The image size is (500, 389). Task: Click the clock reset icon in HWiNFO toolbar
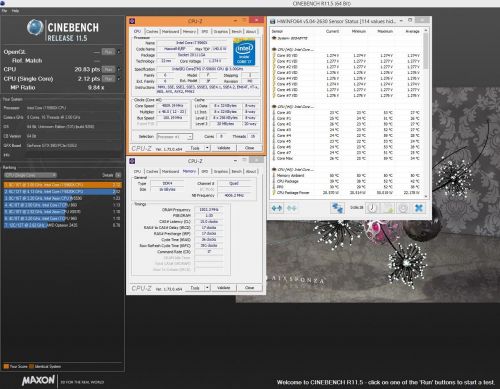click(372, 208)
